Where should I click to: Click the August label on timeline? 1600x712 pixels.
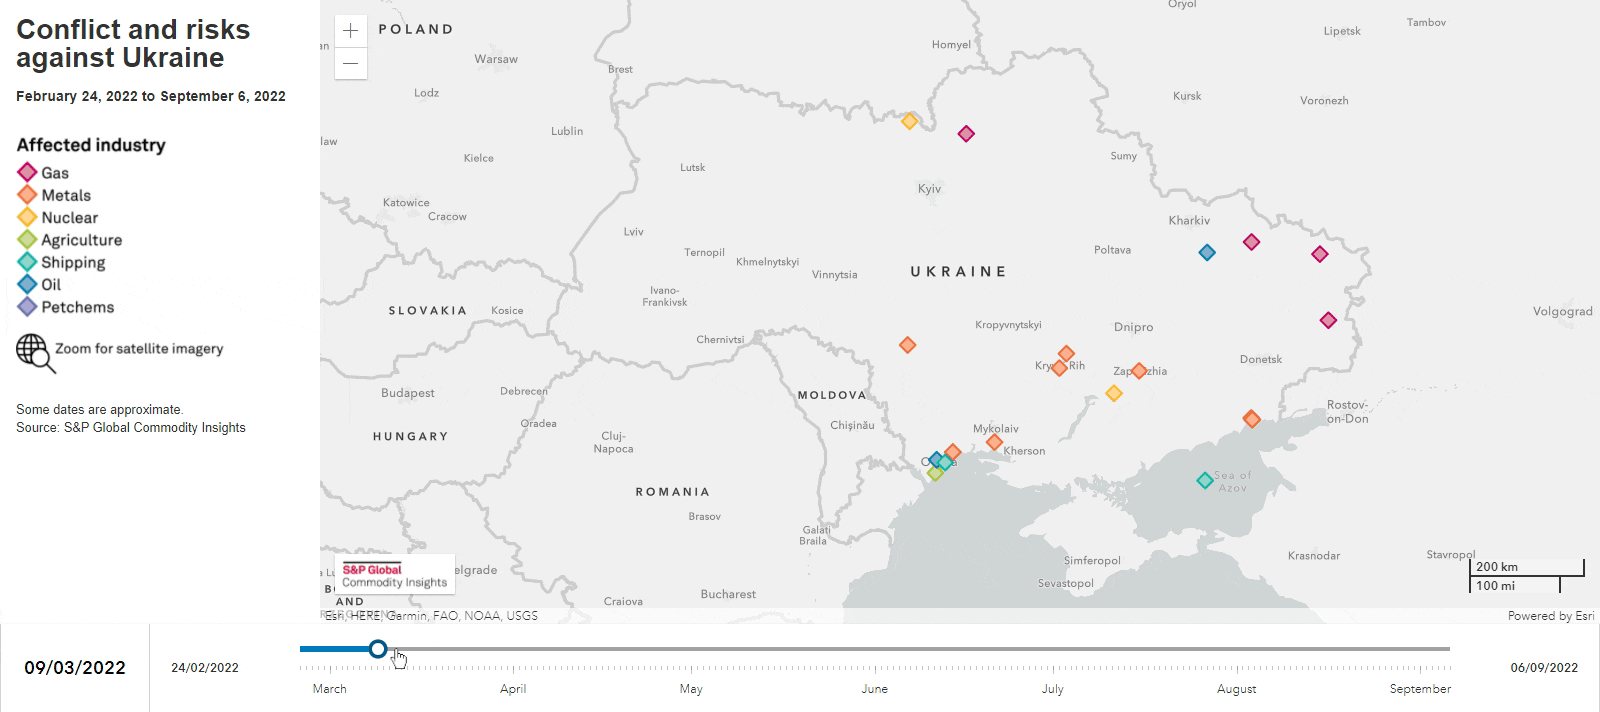pyautogui.click(x=1236, y=689)
